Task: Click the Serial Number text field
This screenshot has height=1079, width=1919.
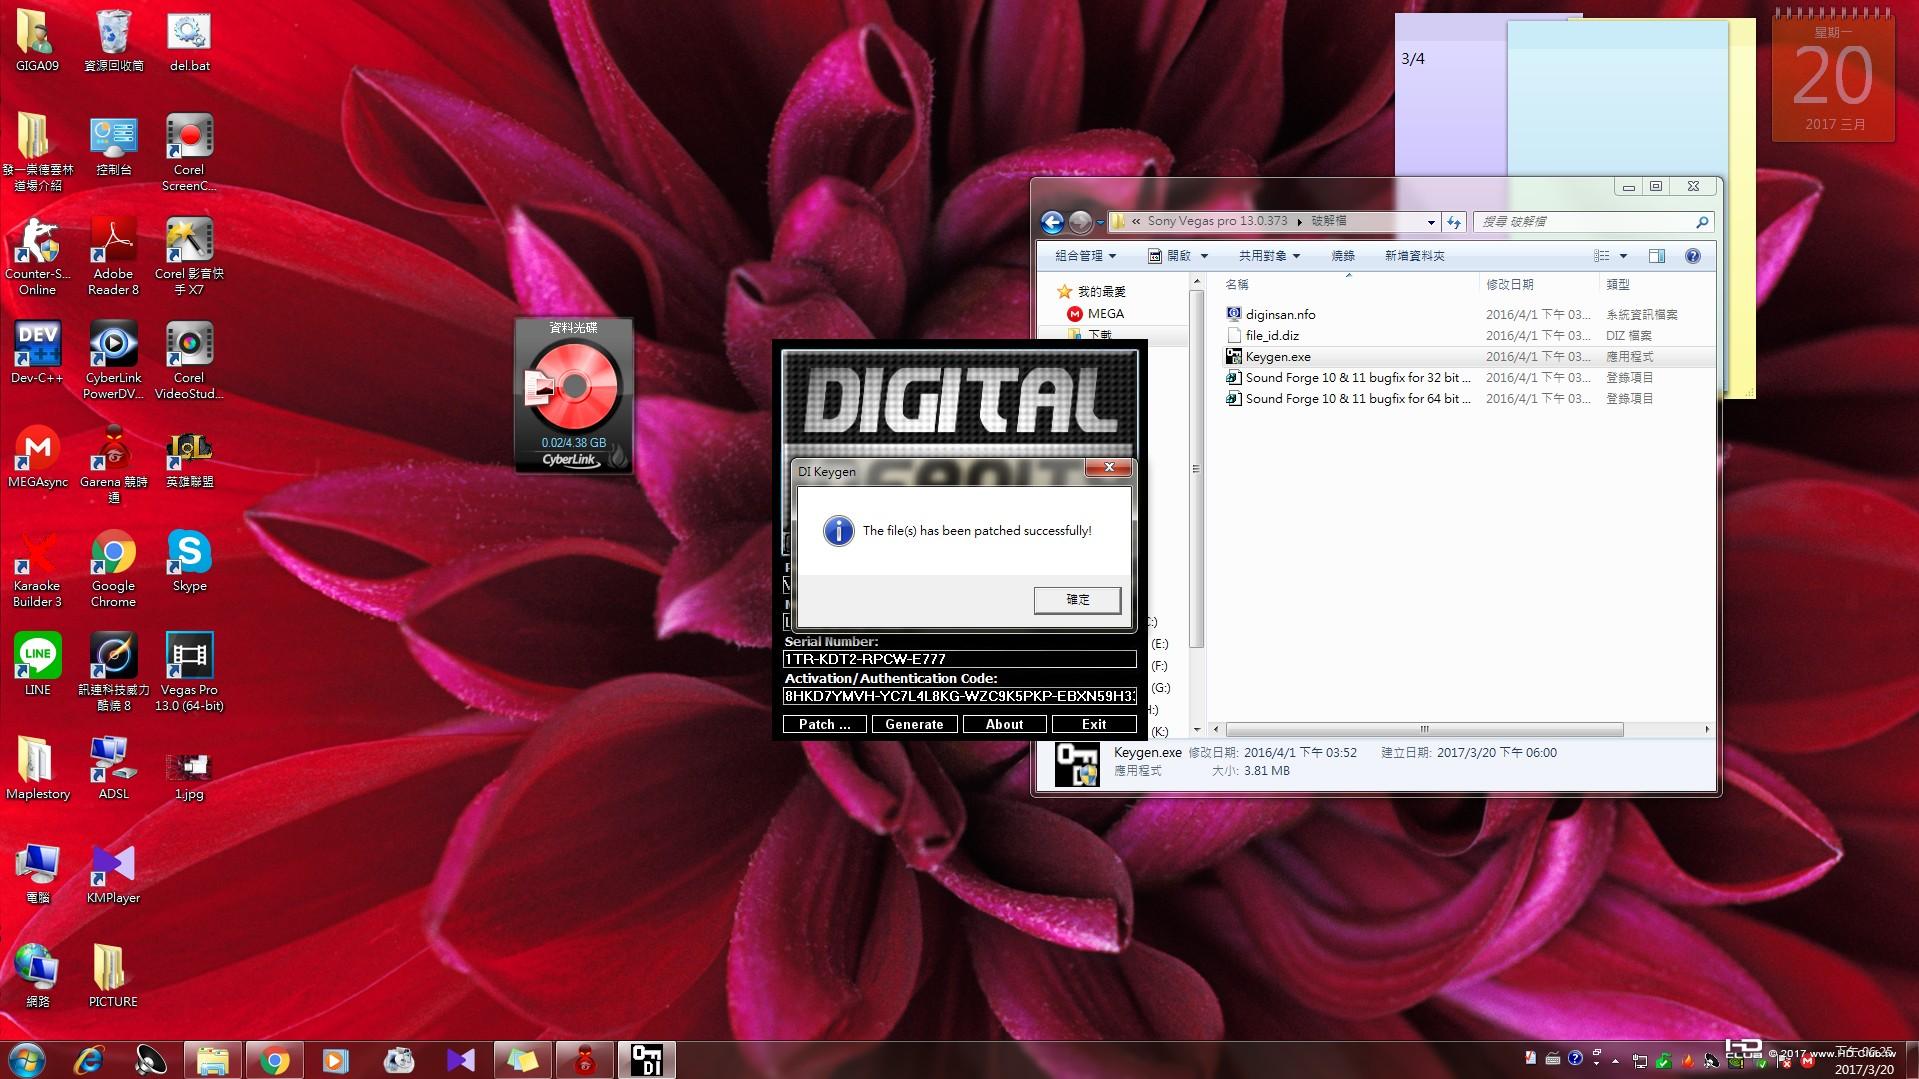Action: pos(958,659)
